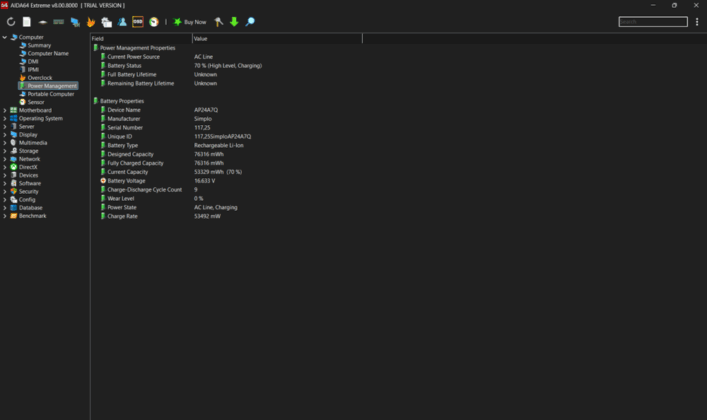Screen dimensions: 707x420
Task: Select the Charge Rate row
Action: (x=123, y=216)
